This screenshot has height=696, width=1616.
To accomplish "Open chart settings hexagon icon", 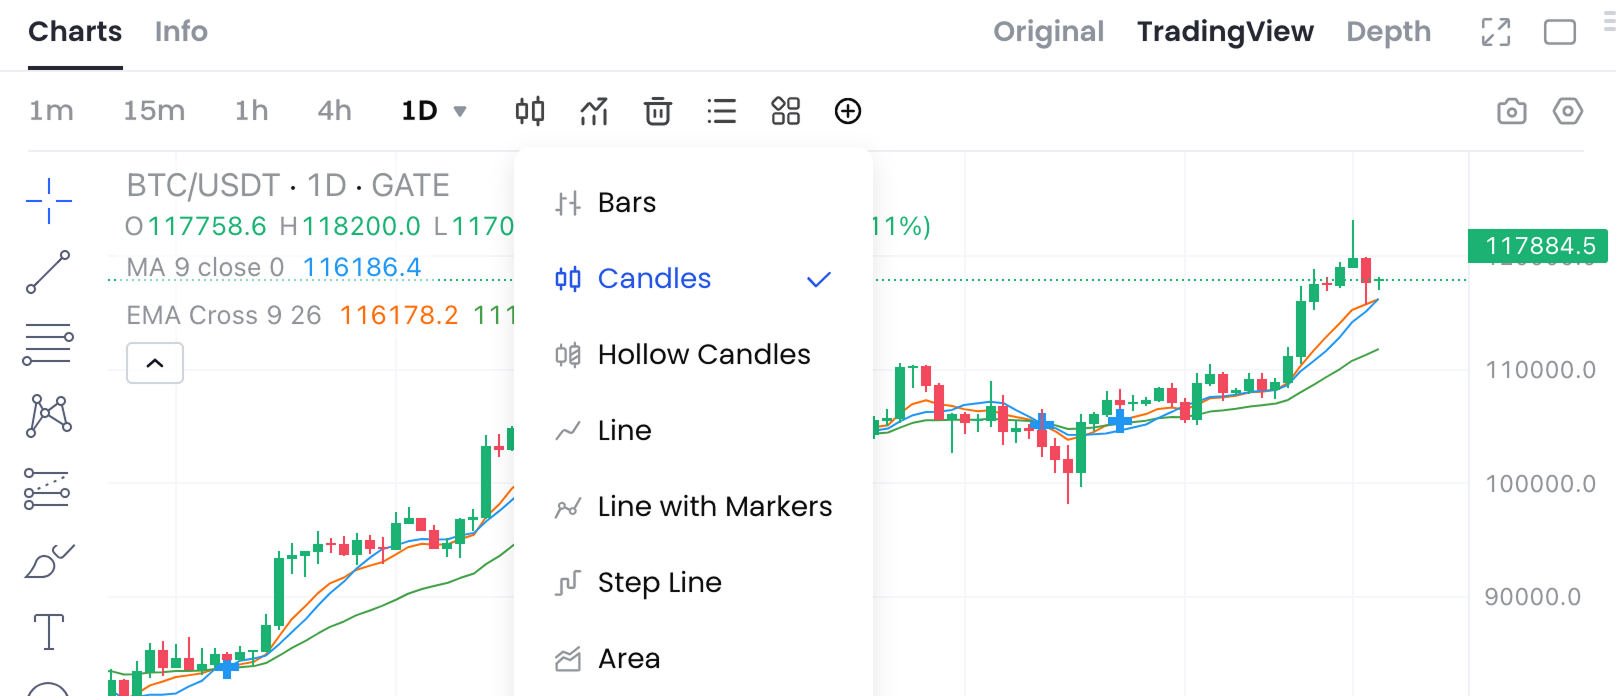I will click(1567, 111).
